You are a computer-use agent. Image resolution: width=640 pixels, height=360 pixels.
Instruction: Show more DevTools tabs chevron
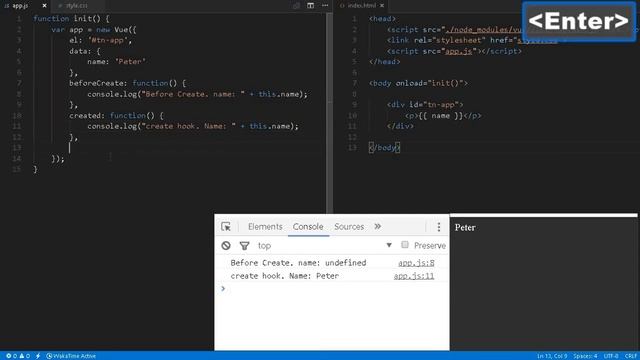[x=378, y=227]
